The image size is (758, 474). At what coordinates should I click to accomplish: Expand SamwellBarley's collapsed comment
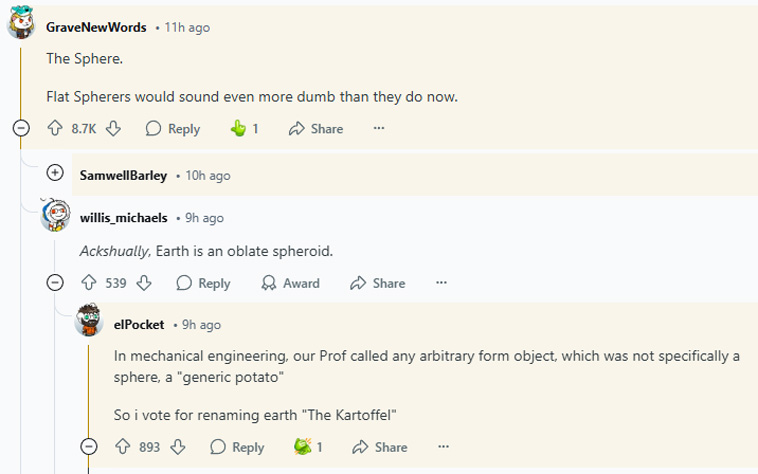(55, 172)
